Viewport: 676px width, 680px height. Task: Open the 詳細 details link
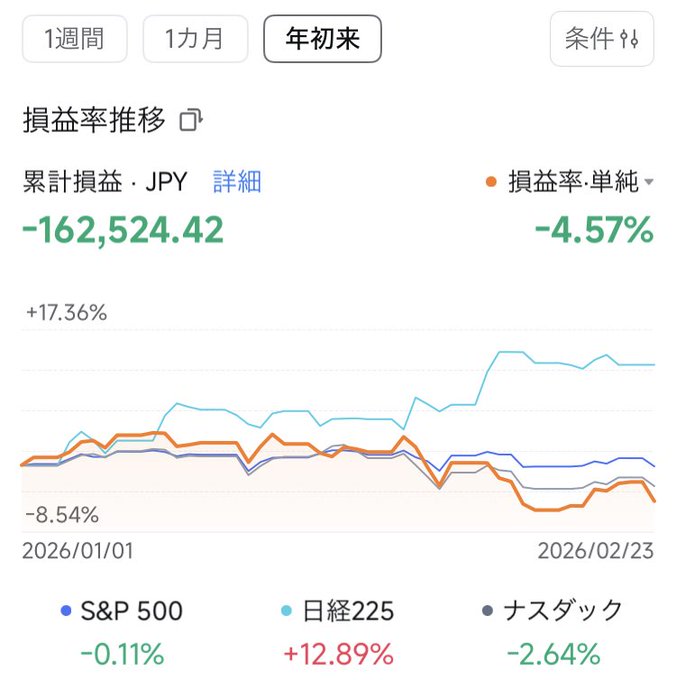point(237,181)
